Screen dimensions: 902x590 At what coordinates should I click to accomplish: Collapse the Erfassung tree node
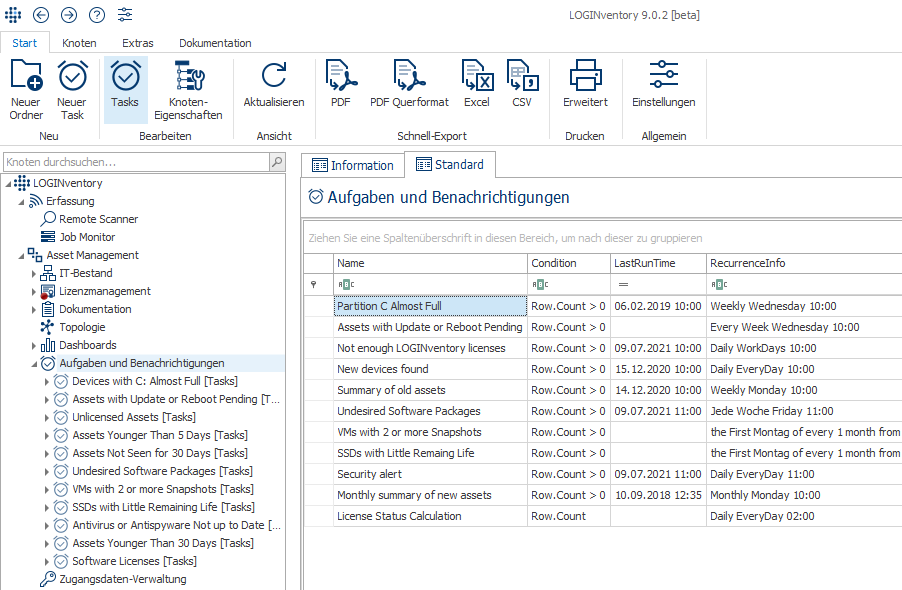(x=21, y=202)
